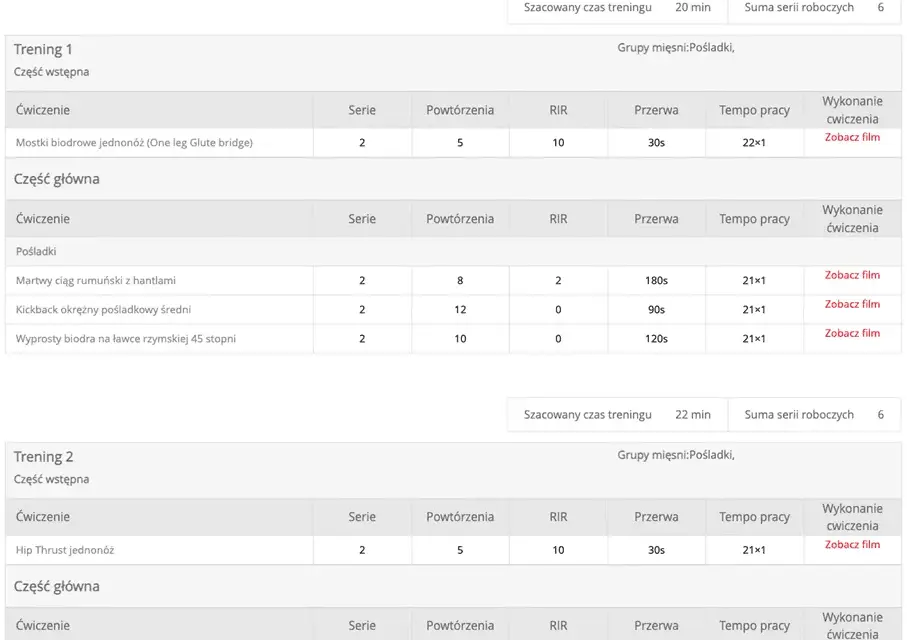Click the Trening 1 heading

[x=43, y=49]
